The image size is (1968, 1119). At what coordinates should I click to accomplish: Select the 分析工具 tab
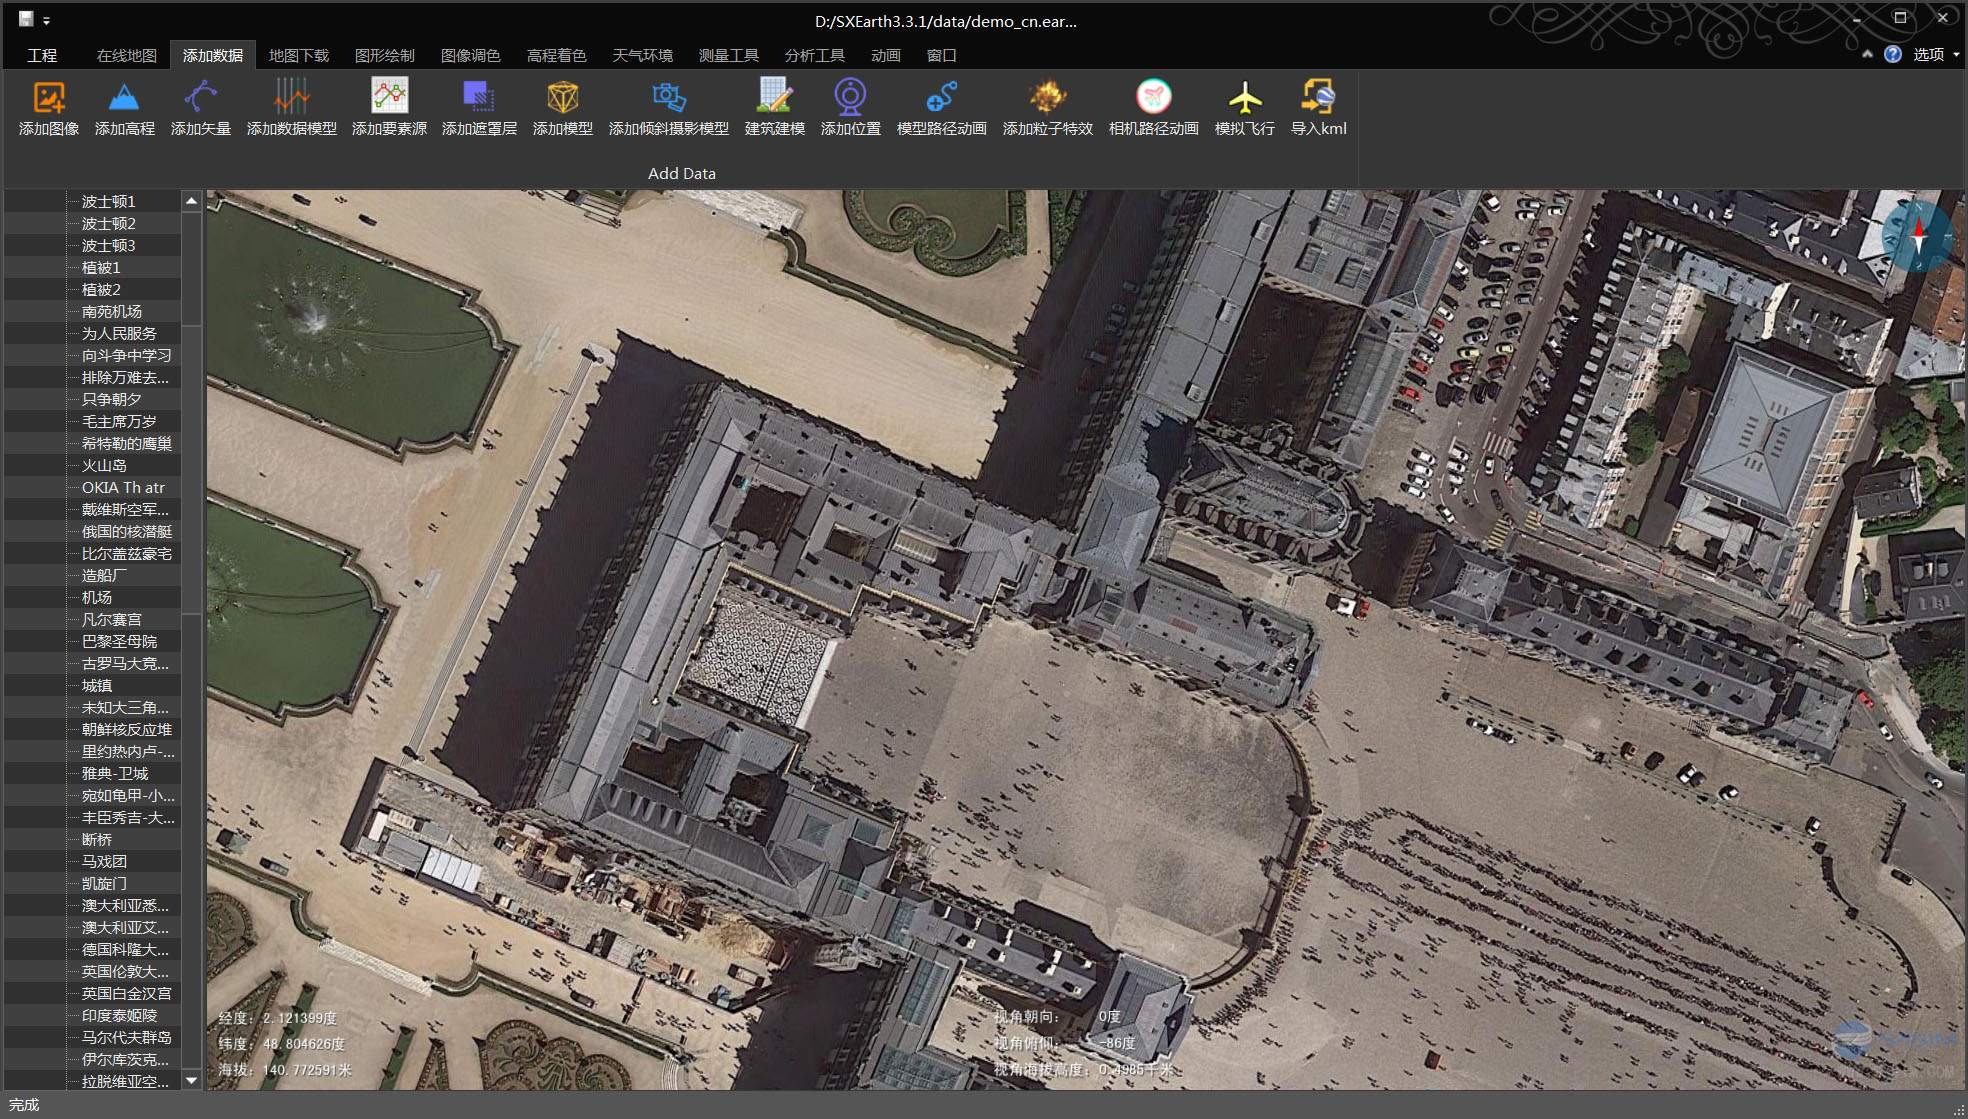[815, 55]
